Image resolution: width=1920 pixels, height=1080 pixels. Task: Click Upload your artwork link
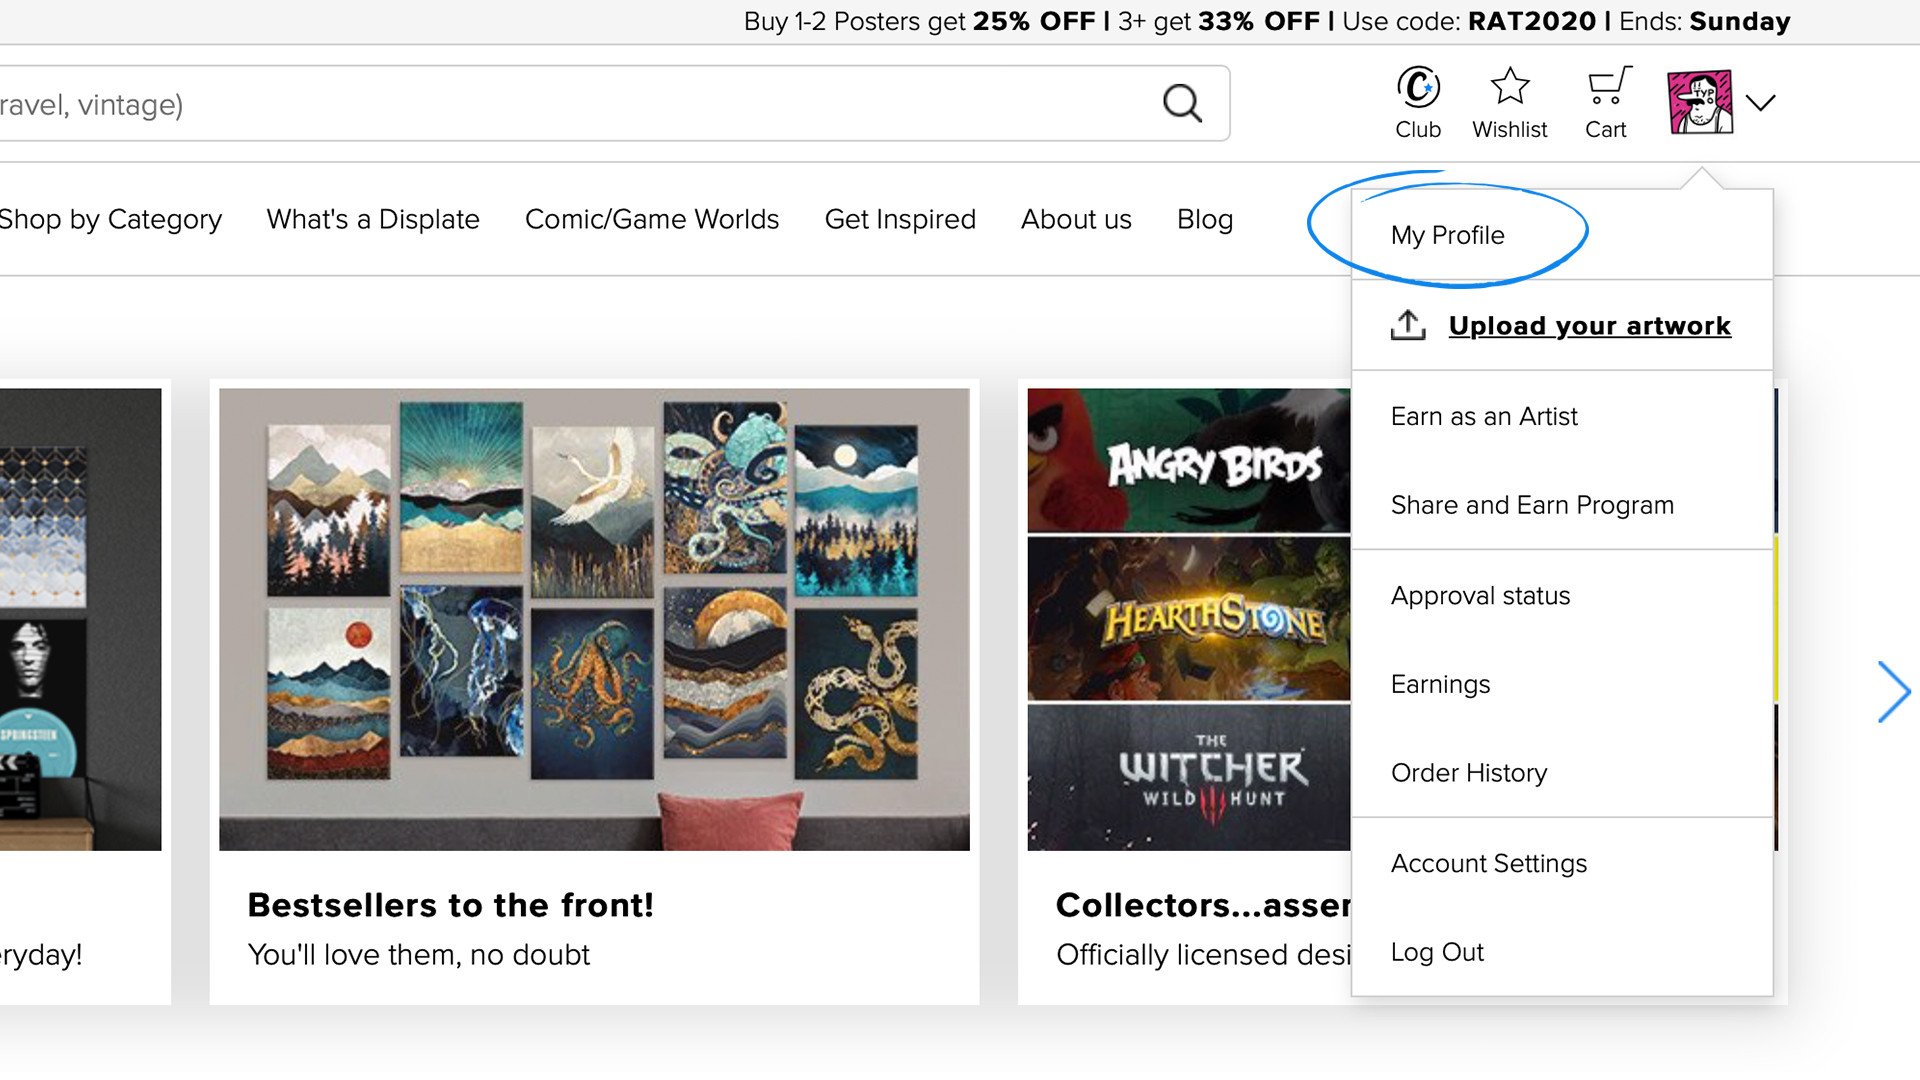(1589, 326)
